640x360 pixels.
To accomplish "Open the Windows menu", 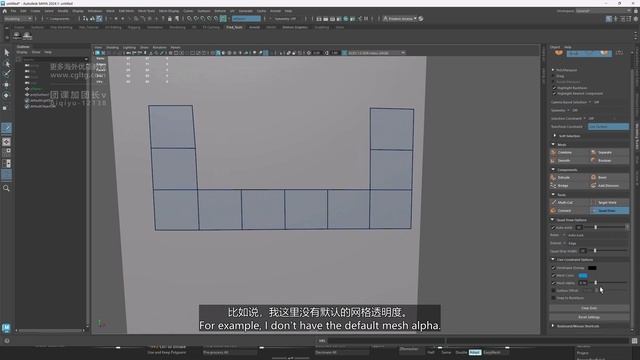I will (95, 11).
